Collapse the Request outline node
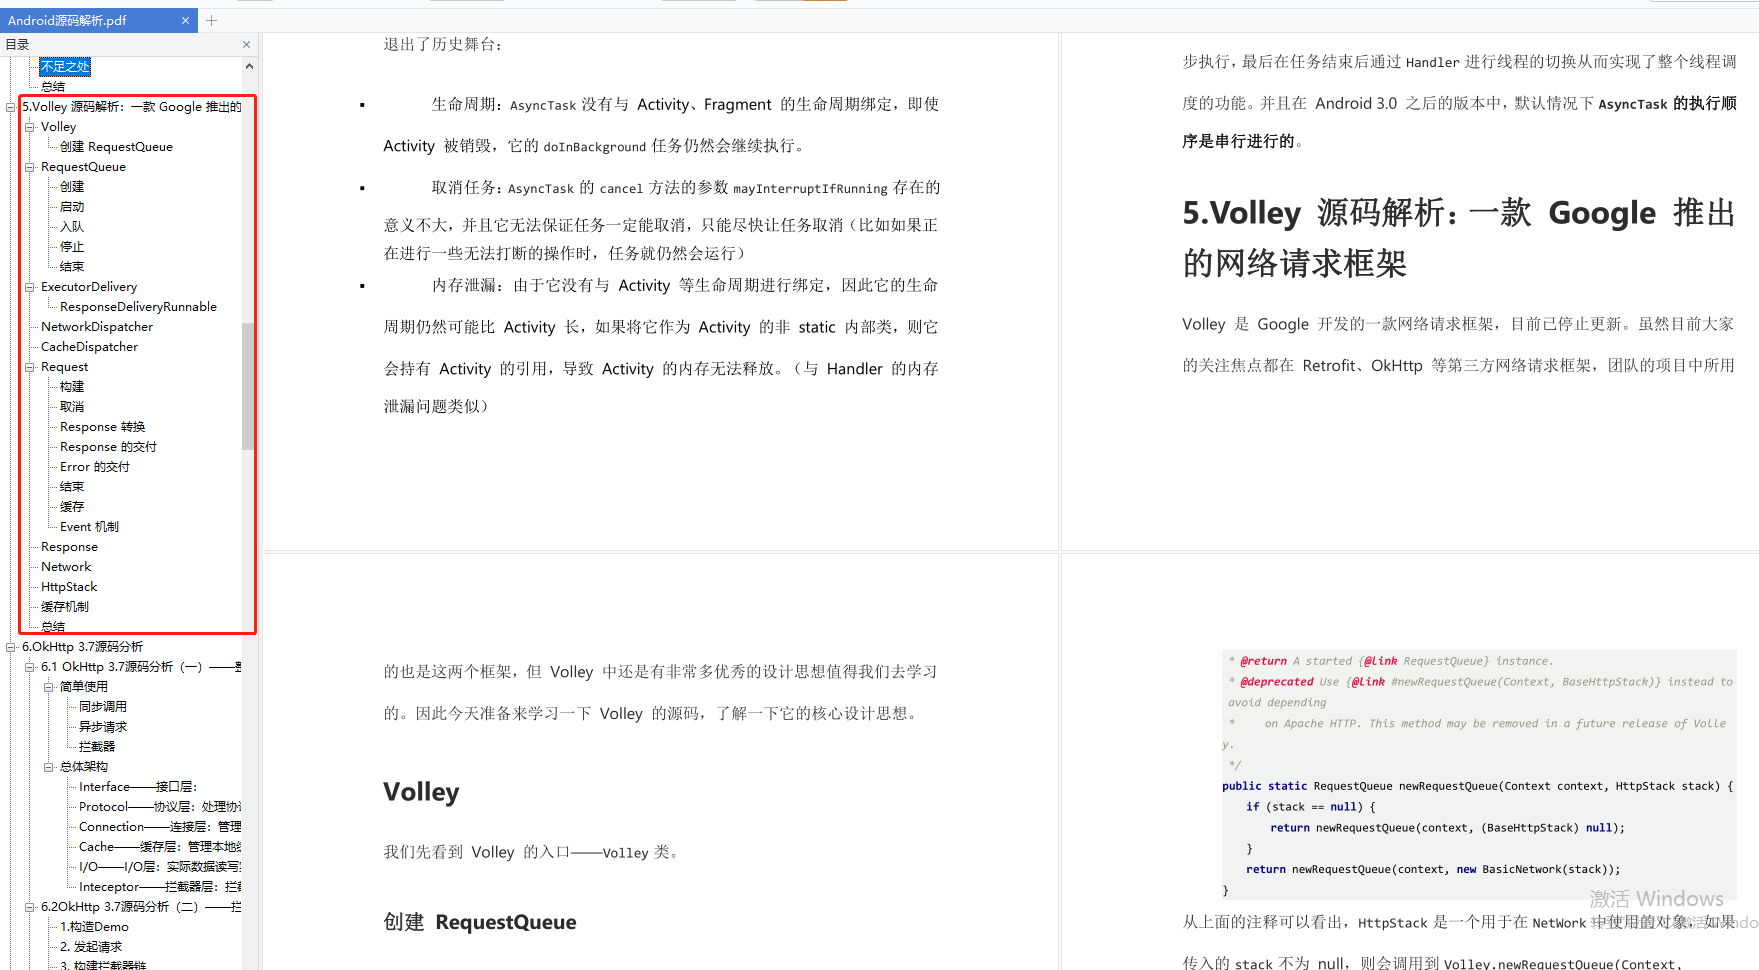 click(30, 367)
